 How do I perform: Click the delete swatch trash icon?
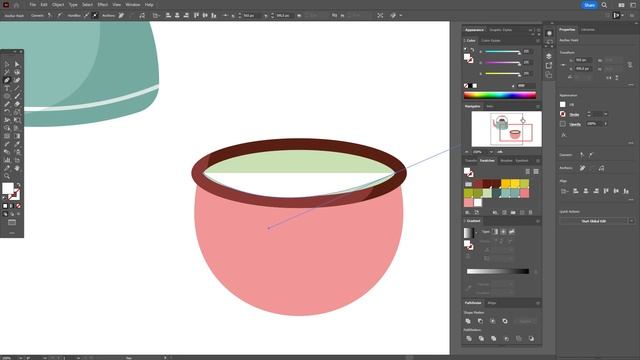[531, 212]
